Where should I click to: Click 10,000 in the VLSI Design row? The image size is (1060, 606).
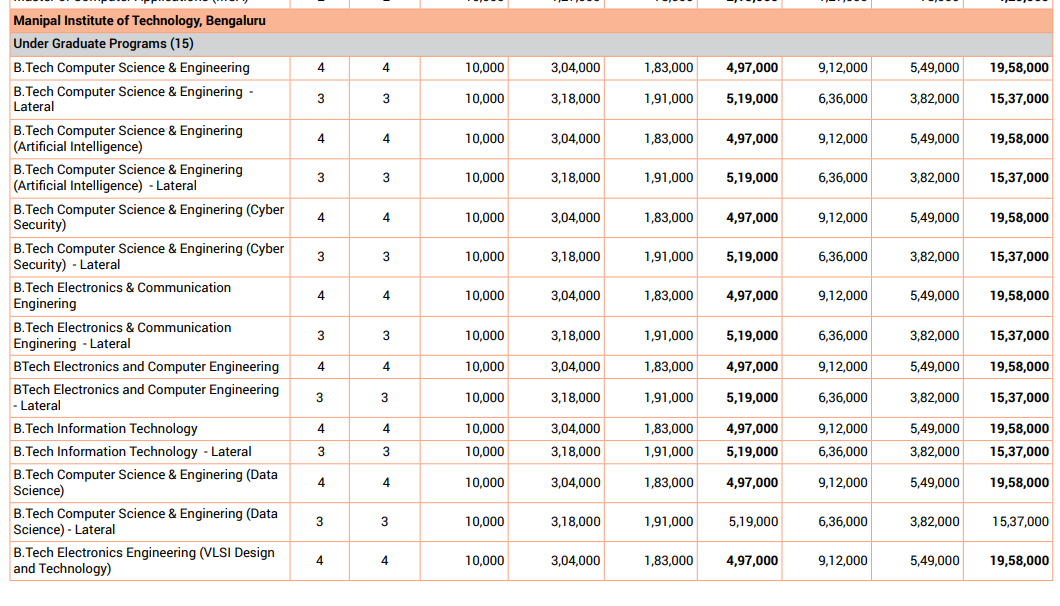tap(484, 561)
